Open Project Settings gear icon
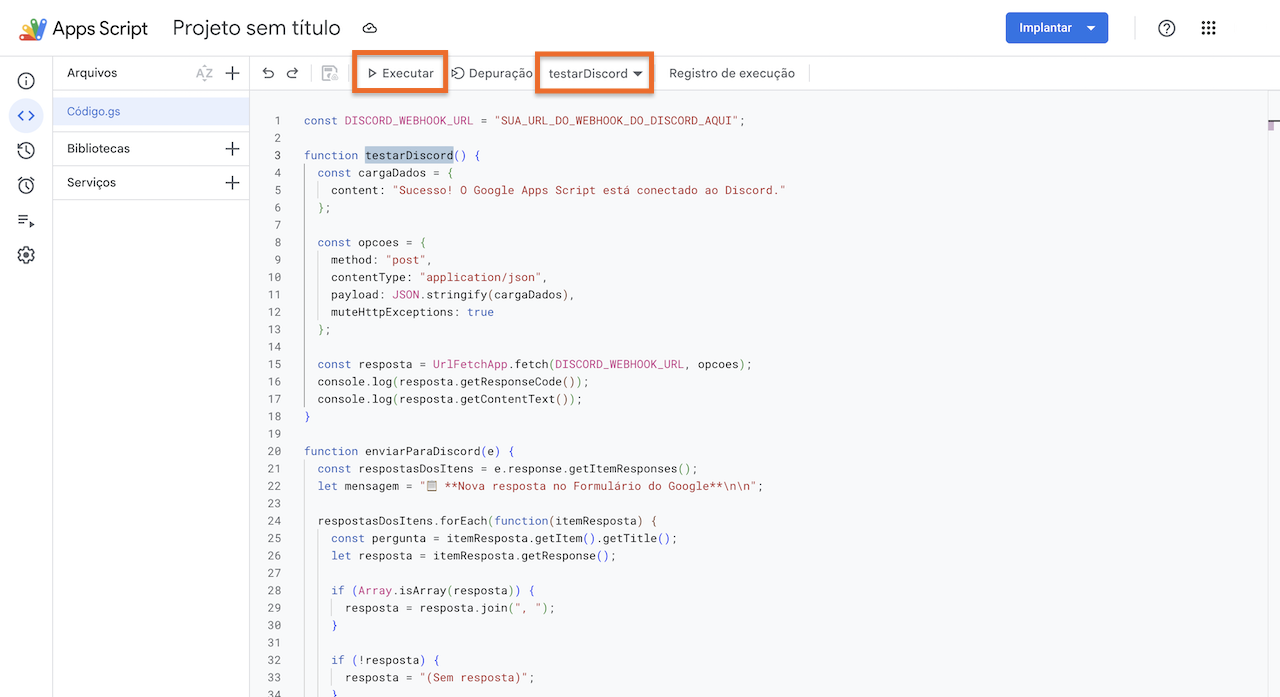Image resolution: width=1280 pixels, height=697 pixels. [x=26, y=255]
